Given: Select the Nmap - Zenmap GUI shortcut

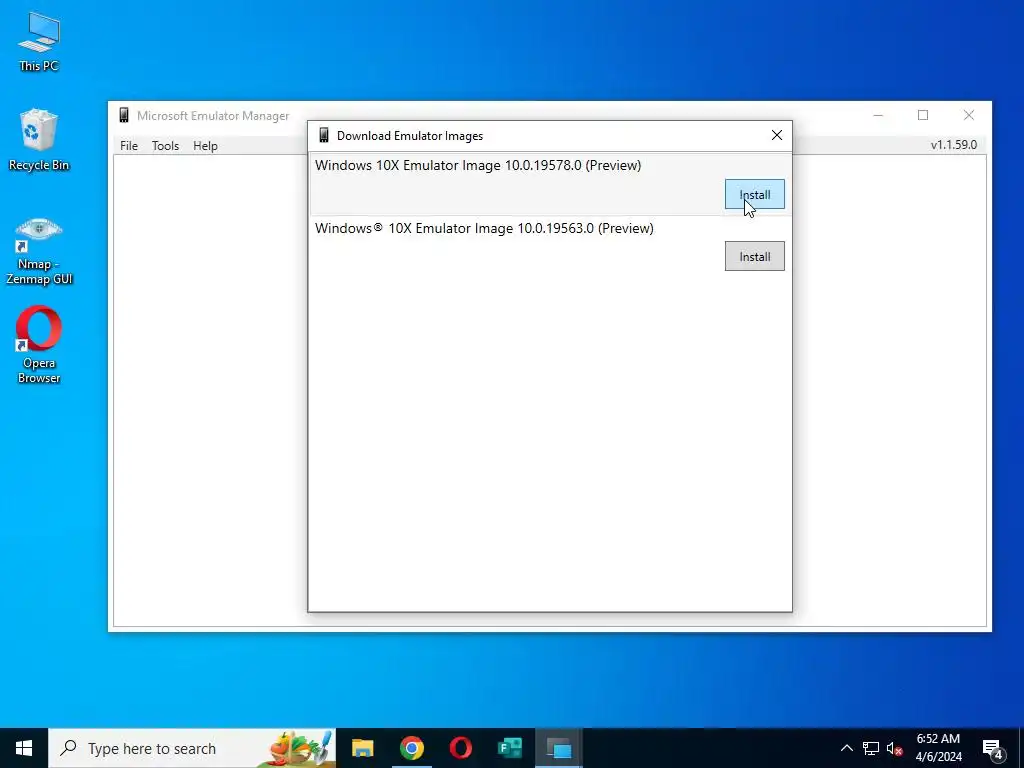Looking at the screenshot, I should [39, 251].
